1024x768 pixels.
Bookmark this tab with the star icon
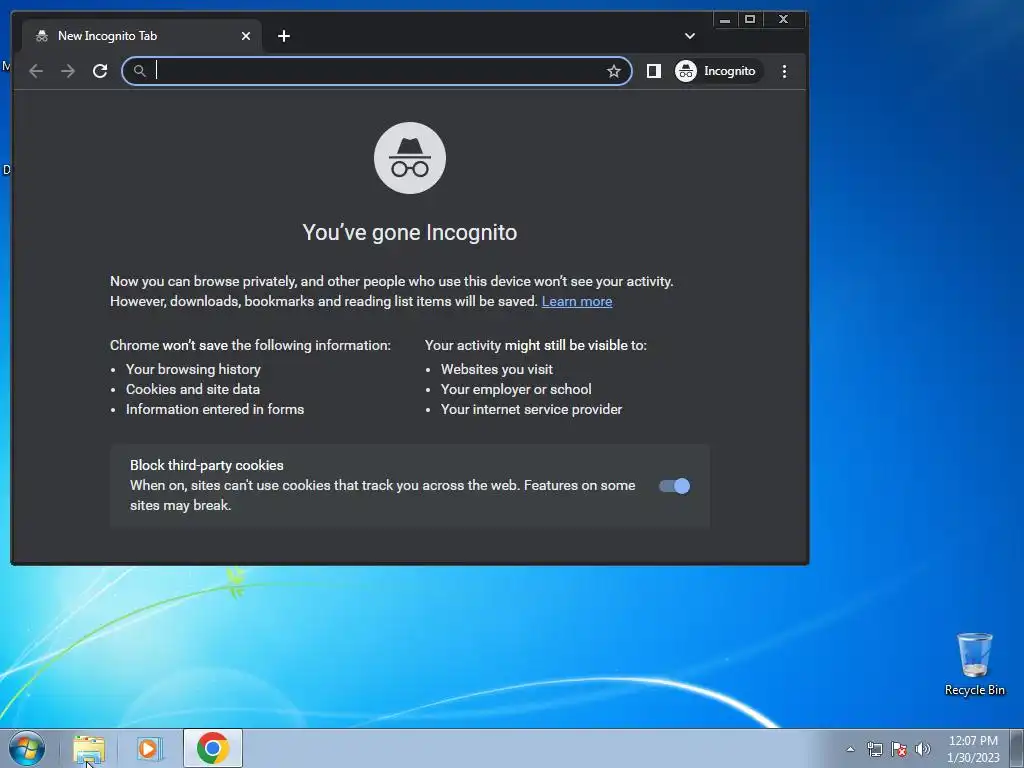(x=613, y=71)
